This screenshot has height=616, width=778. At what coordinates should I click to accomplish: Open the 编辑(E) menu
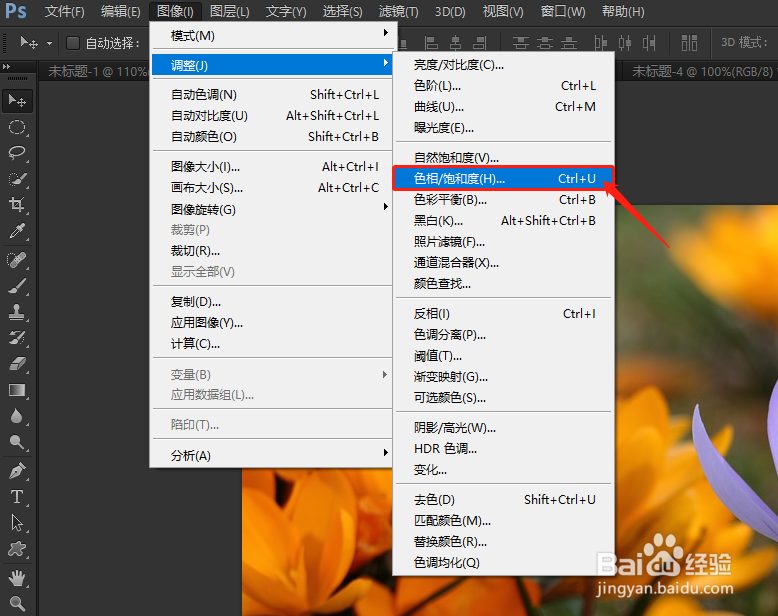tap(121, 11)
